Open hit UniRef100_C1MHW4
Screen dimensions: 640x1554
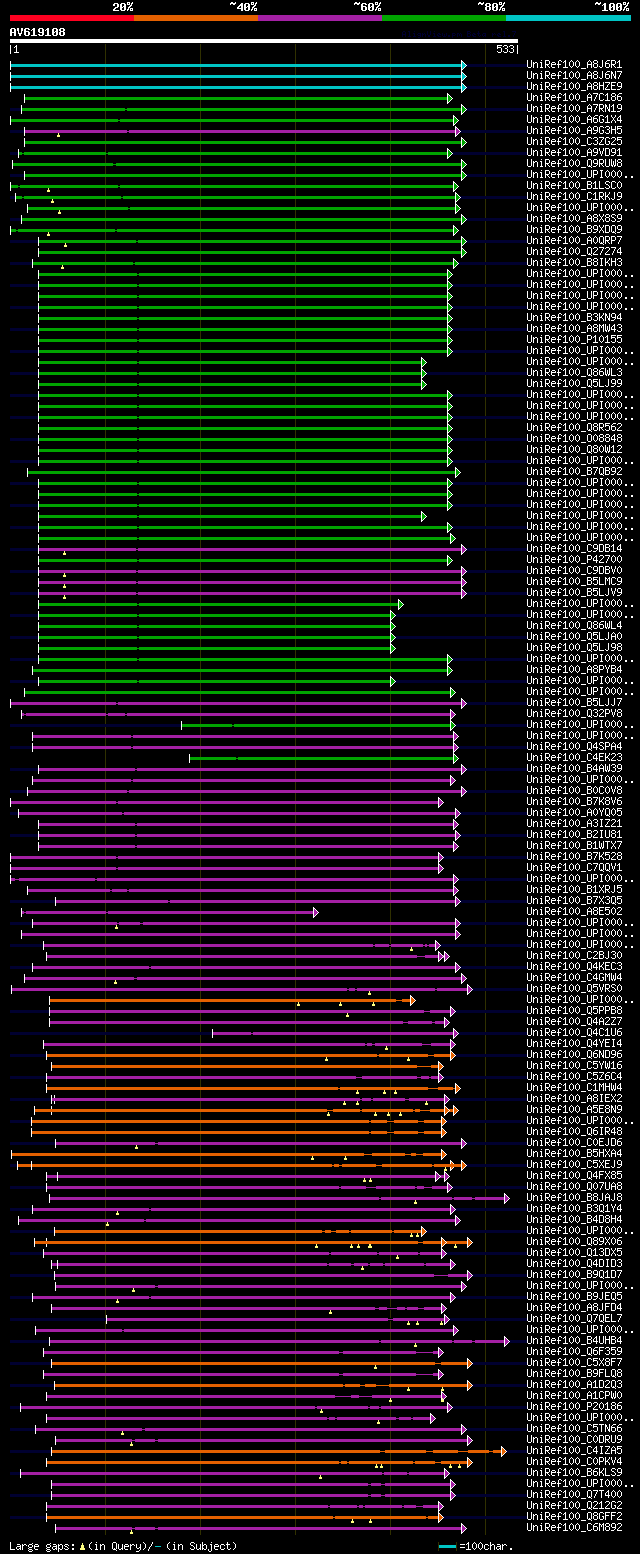[574, 1088]
